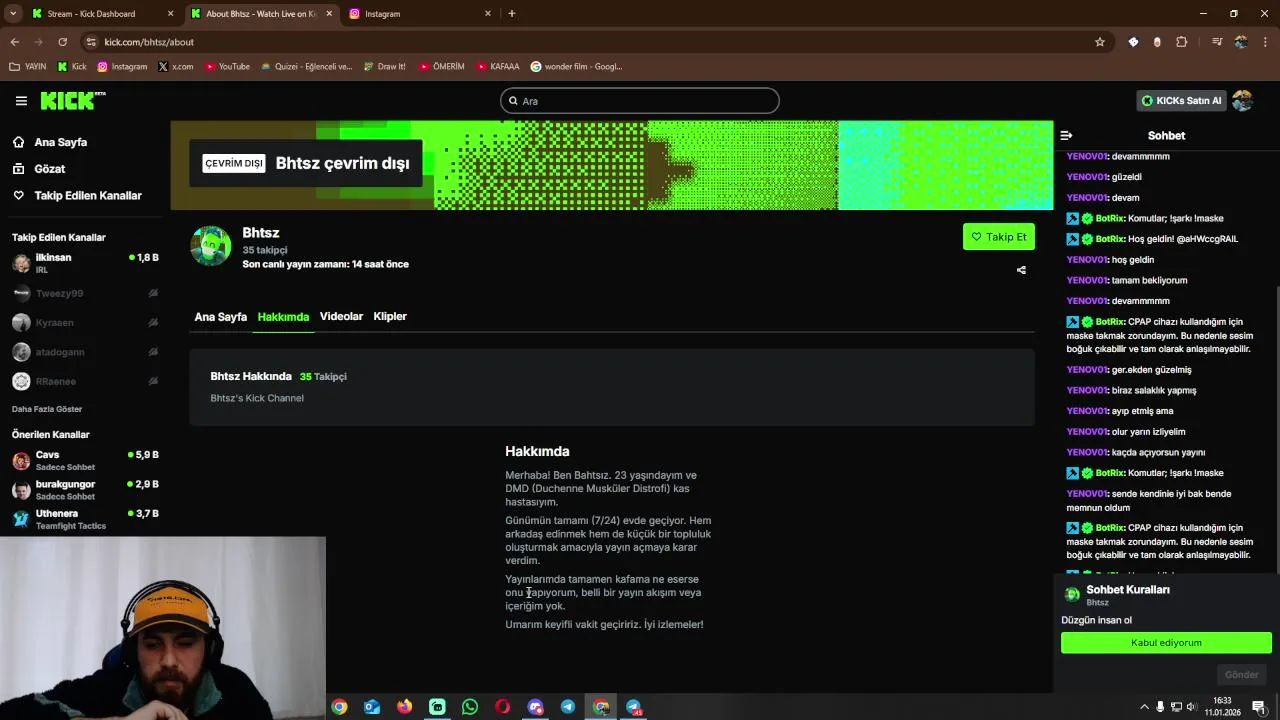Screen dimensions: 1280x720
Task: Open Telegram icon with red badge in taskbar
Action: point(634,707)
